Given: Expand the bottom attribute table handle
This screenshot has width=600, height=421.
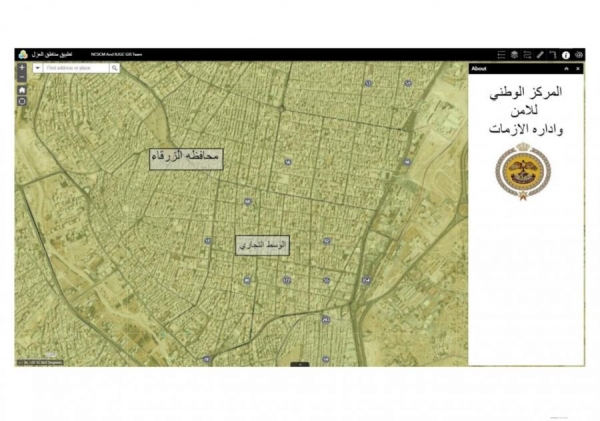Looking at the screenshot, I should click(300, 363).
